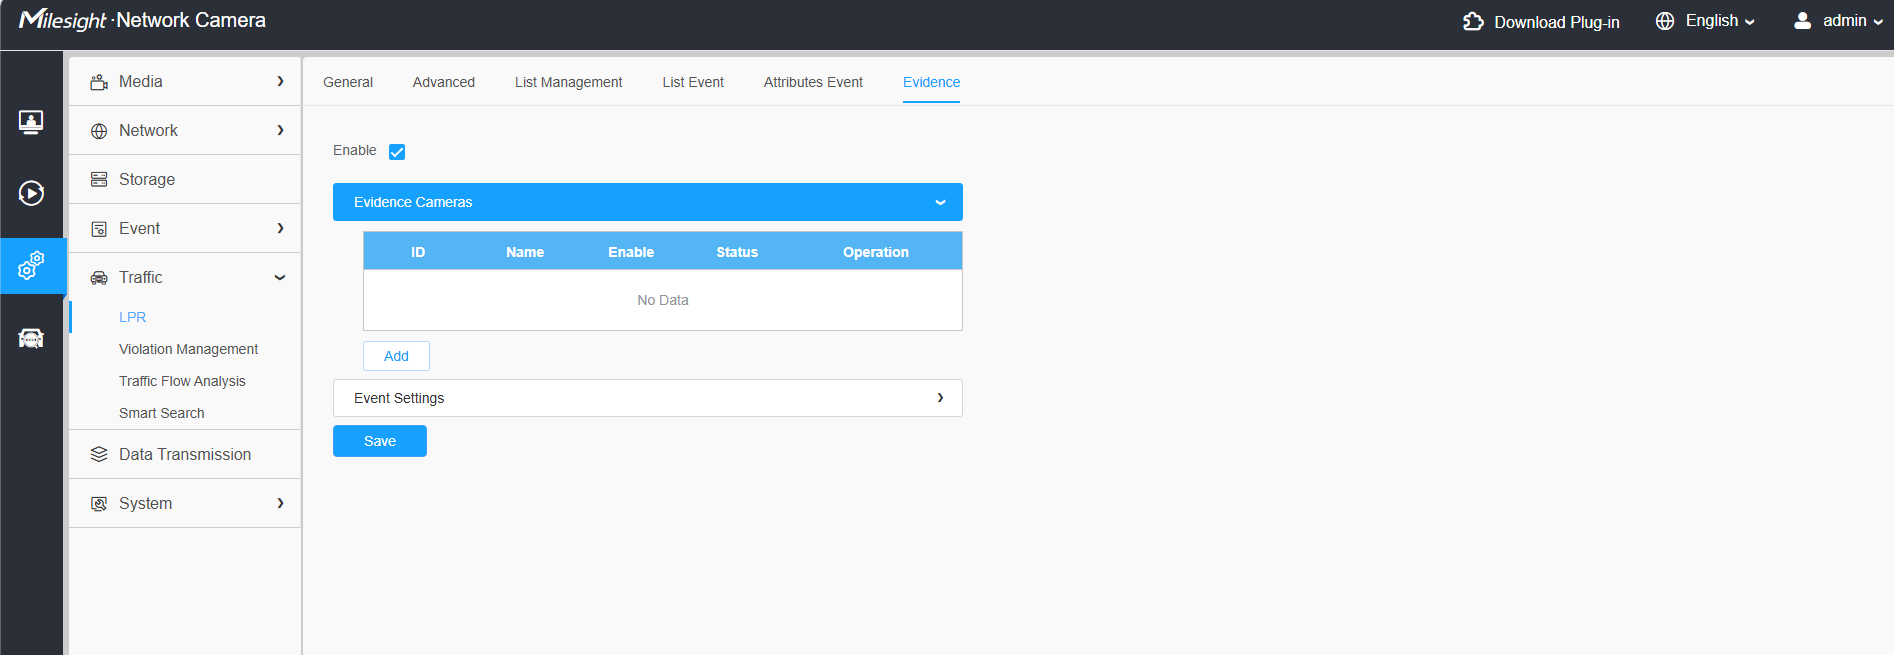Select the Evidence tab

pyautogui.click(x=931, y=82)
